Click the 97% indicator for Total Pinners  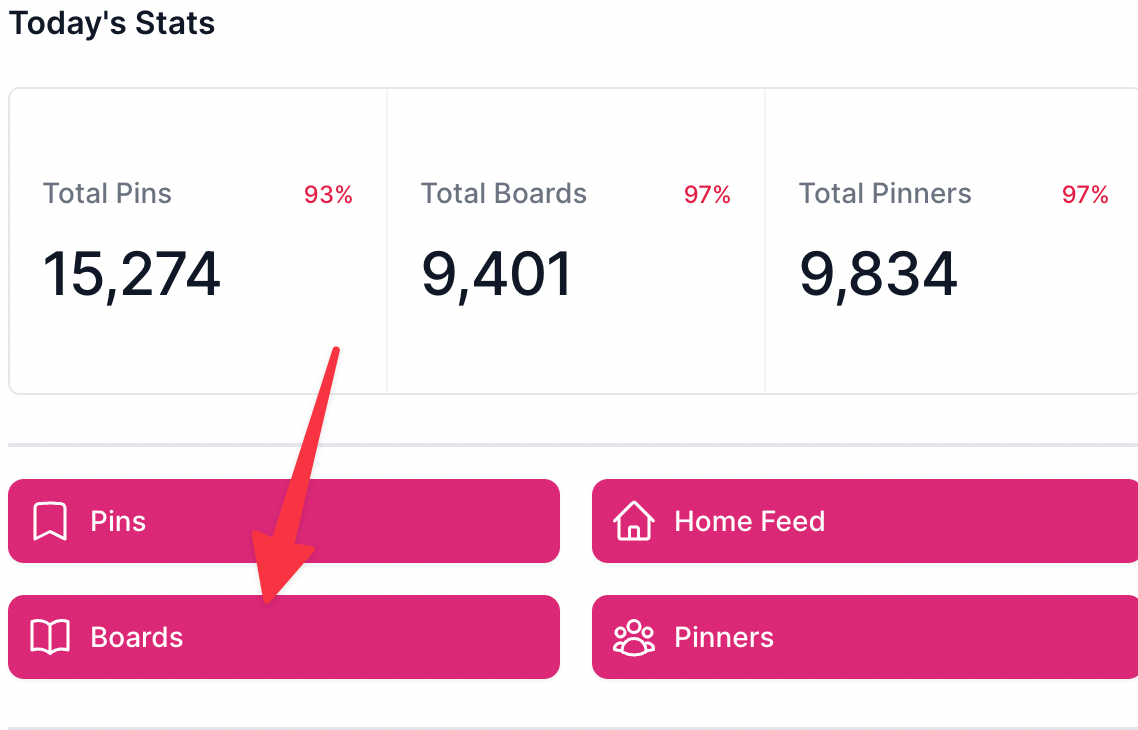(1085, 194)
